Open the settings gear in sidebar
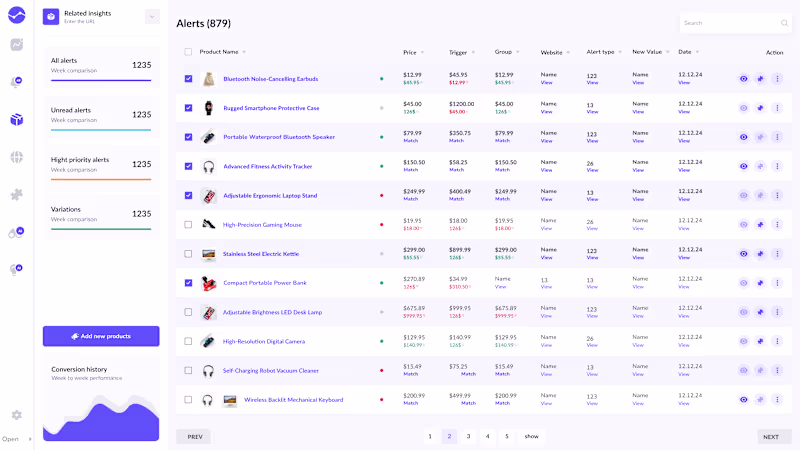Screen dimensions: 800x450 (17, 415)
